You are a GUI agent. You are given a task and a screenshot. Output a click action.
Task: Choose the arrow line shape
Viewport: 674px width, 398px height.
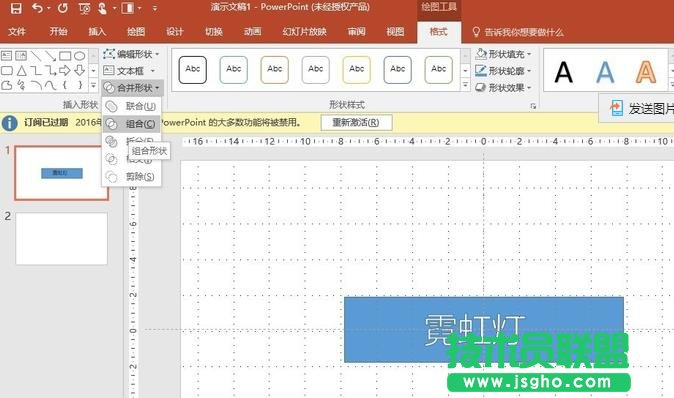50,56
